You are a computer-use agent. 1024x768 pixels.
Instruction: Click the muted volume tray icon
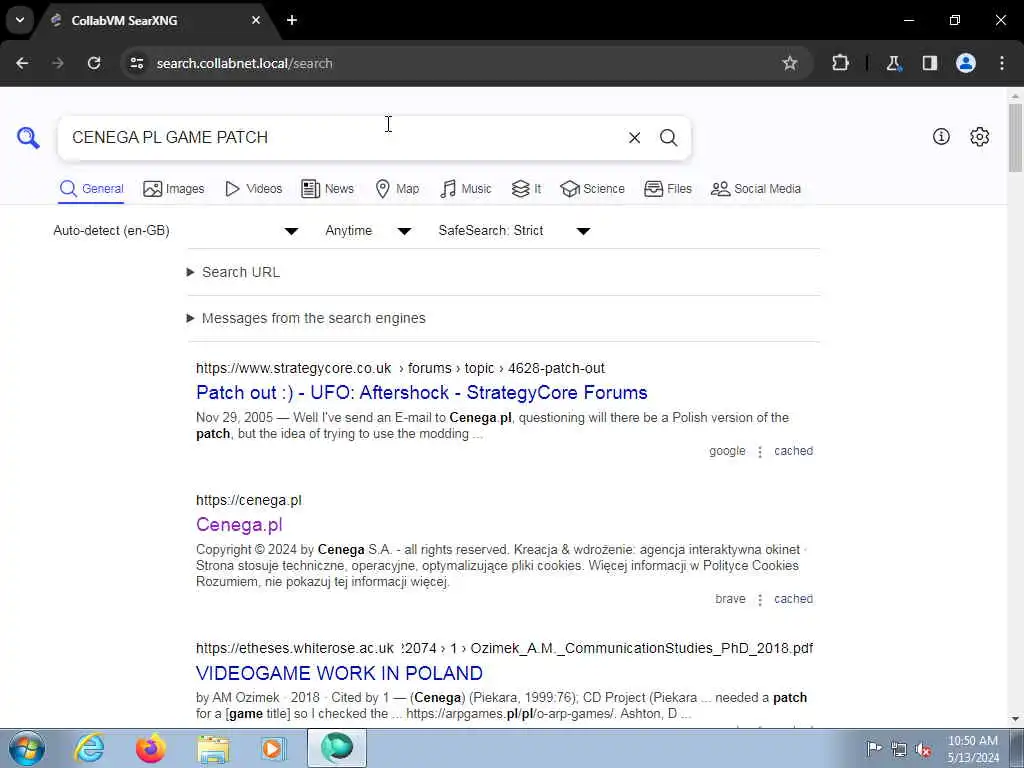[923, 750]
